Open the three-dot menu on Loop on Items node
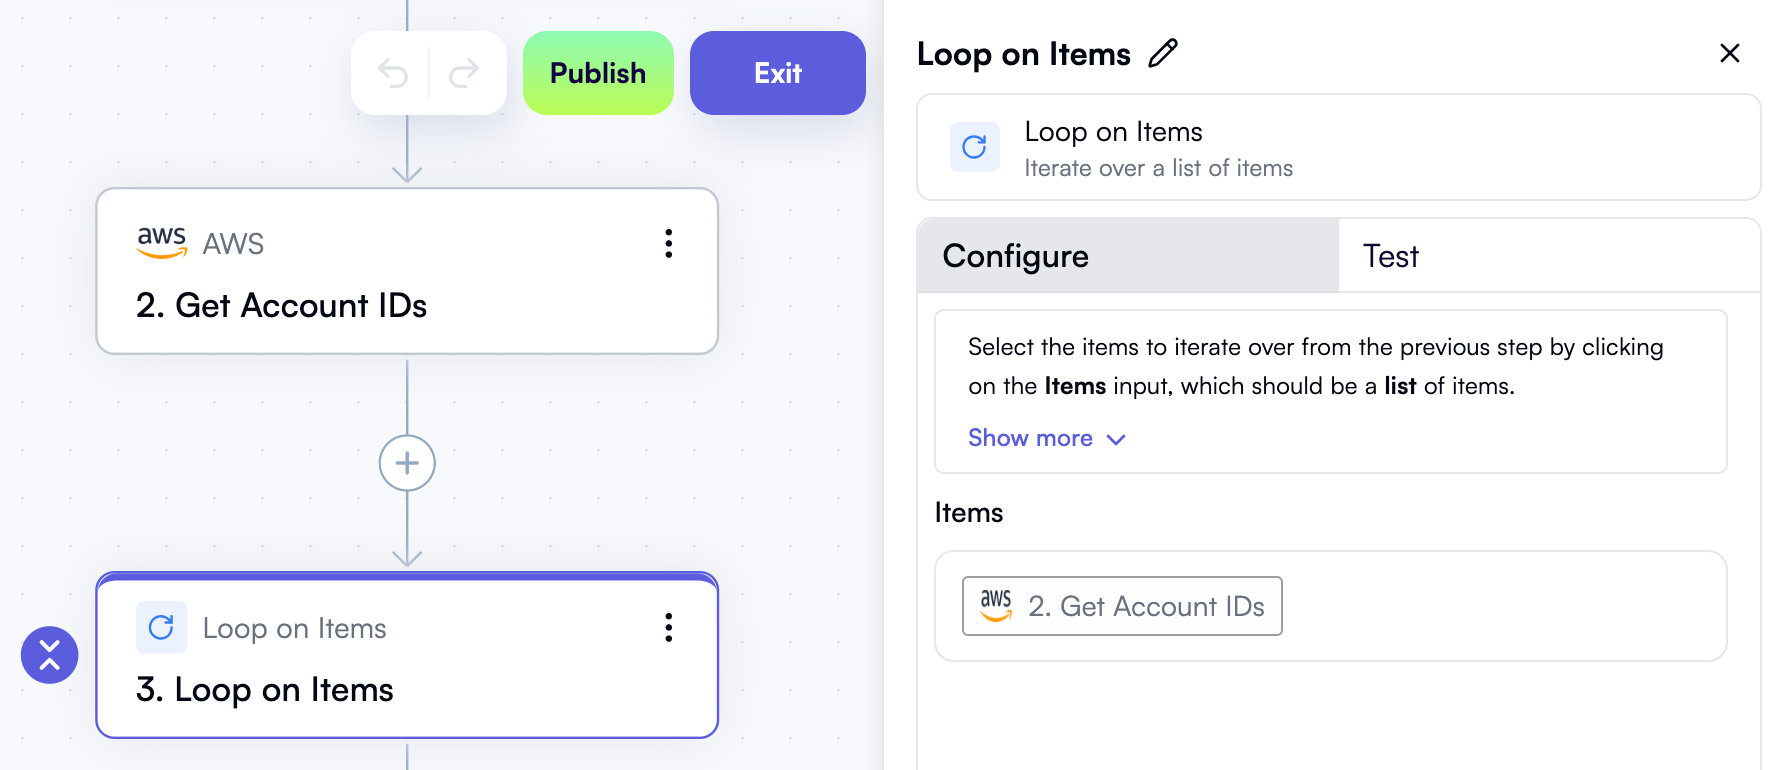Image resolution: width=1776 pixels, height=770 pixels. [668, 627]
